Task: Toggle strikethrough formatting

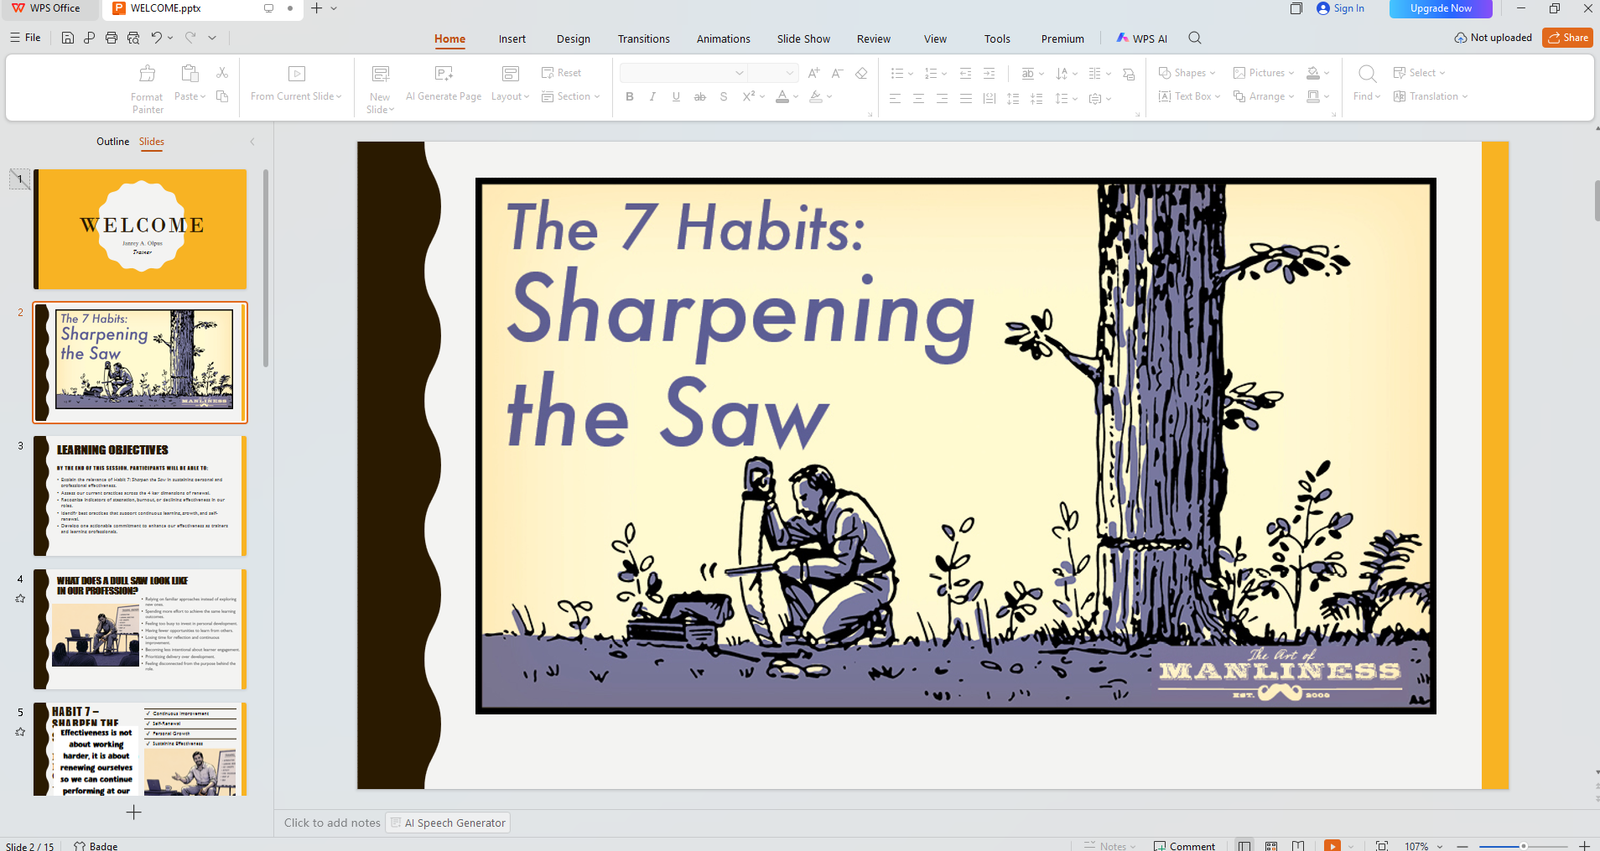Action: 700,97
